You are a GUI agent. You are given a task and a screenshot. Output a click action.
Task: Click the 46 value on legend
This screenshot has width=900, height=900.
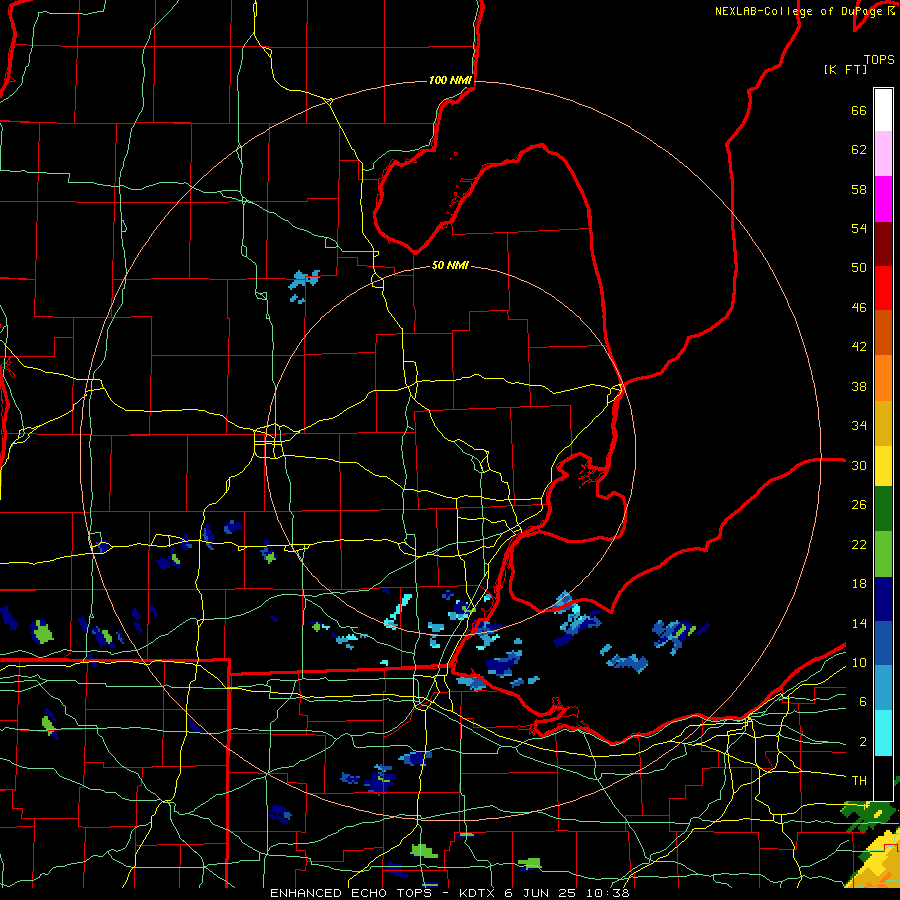859,308
